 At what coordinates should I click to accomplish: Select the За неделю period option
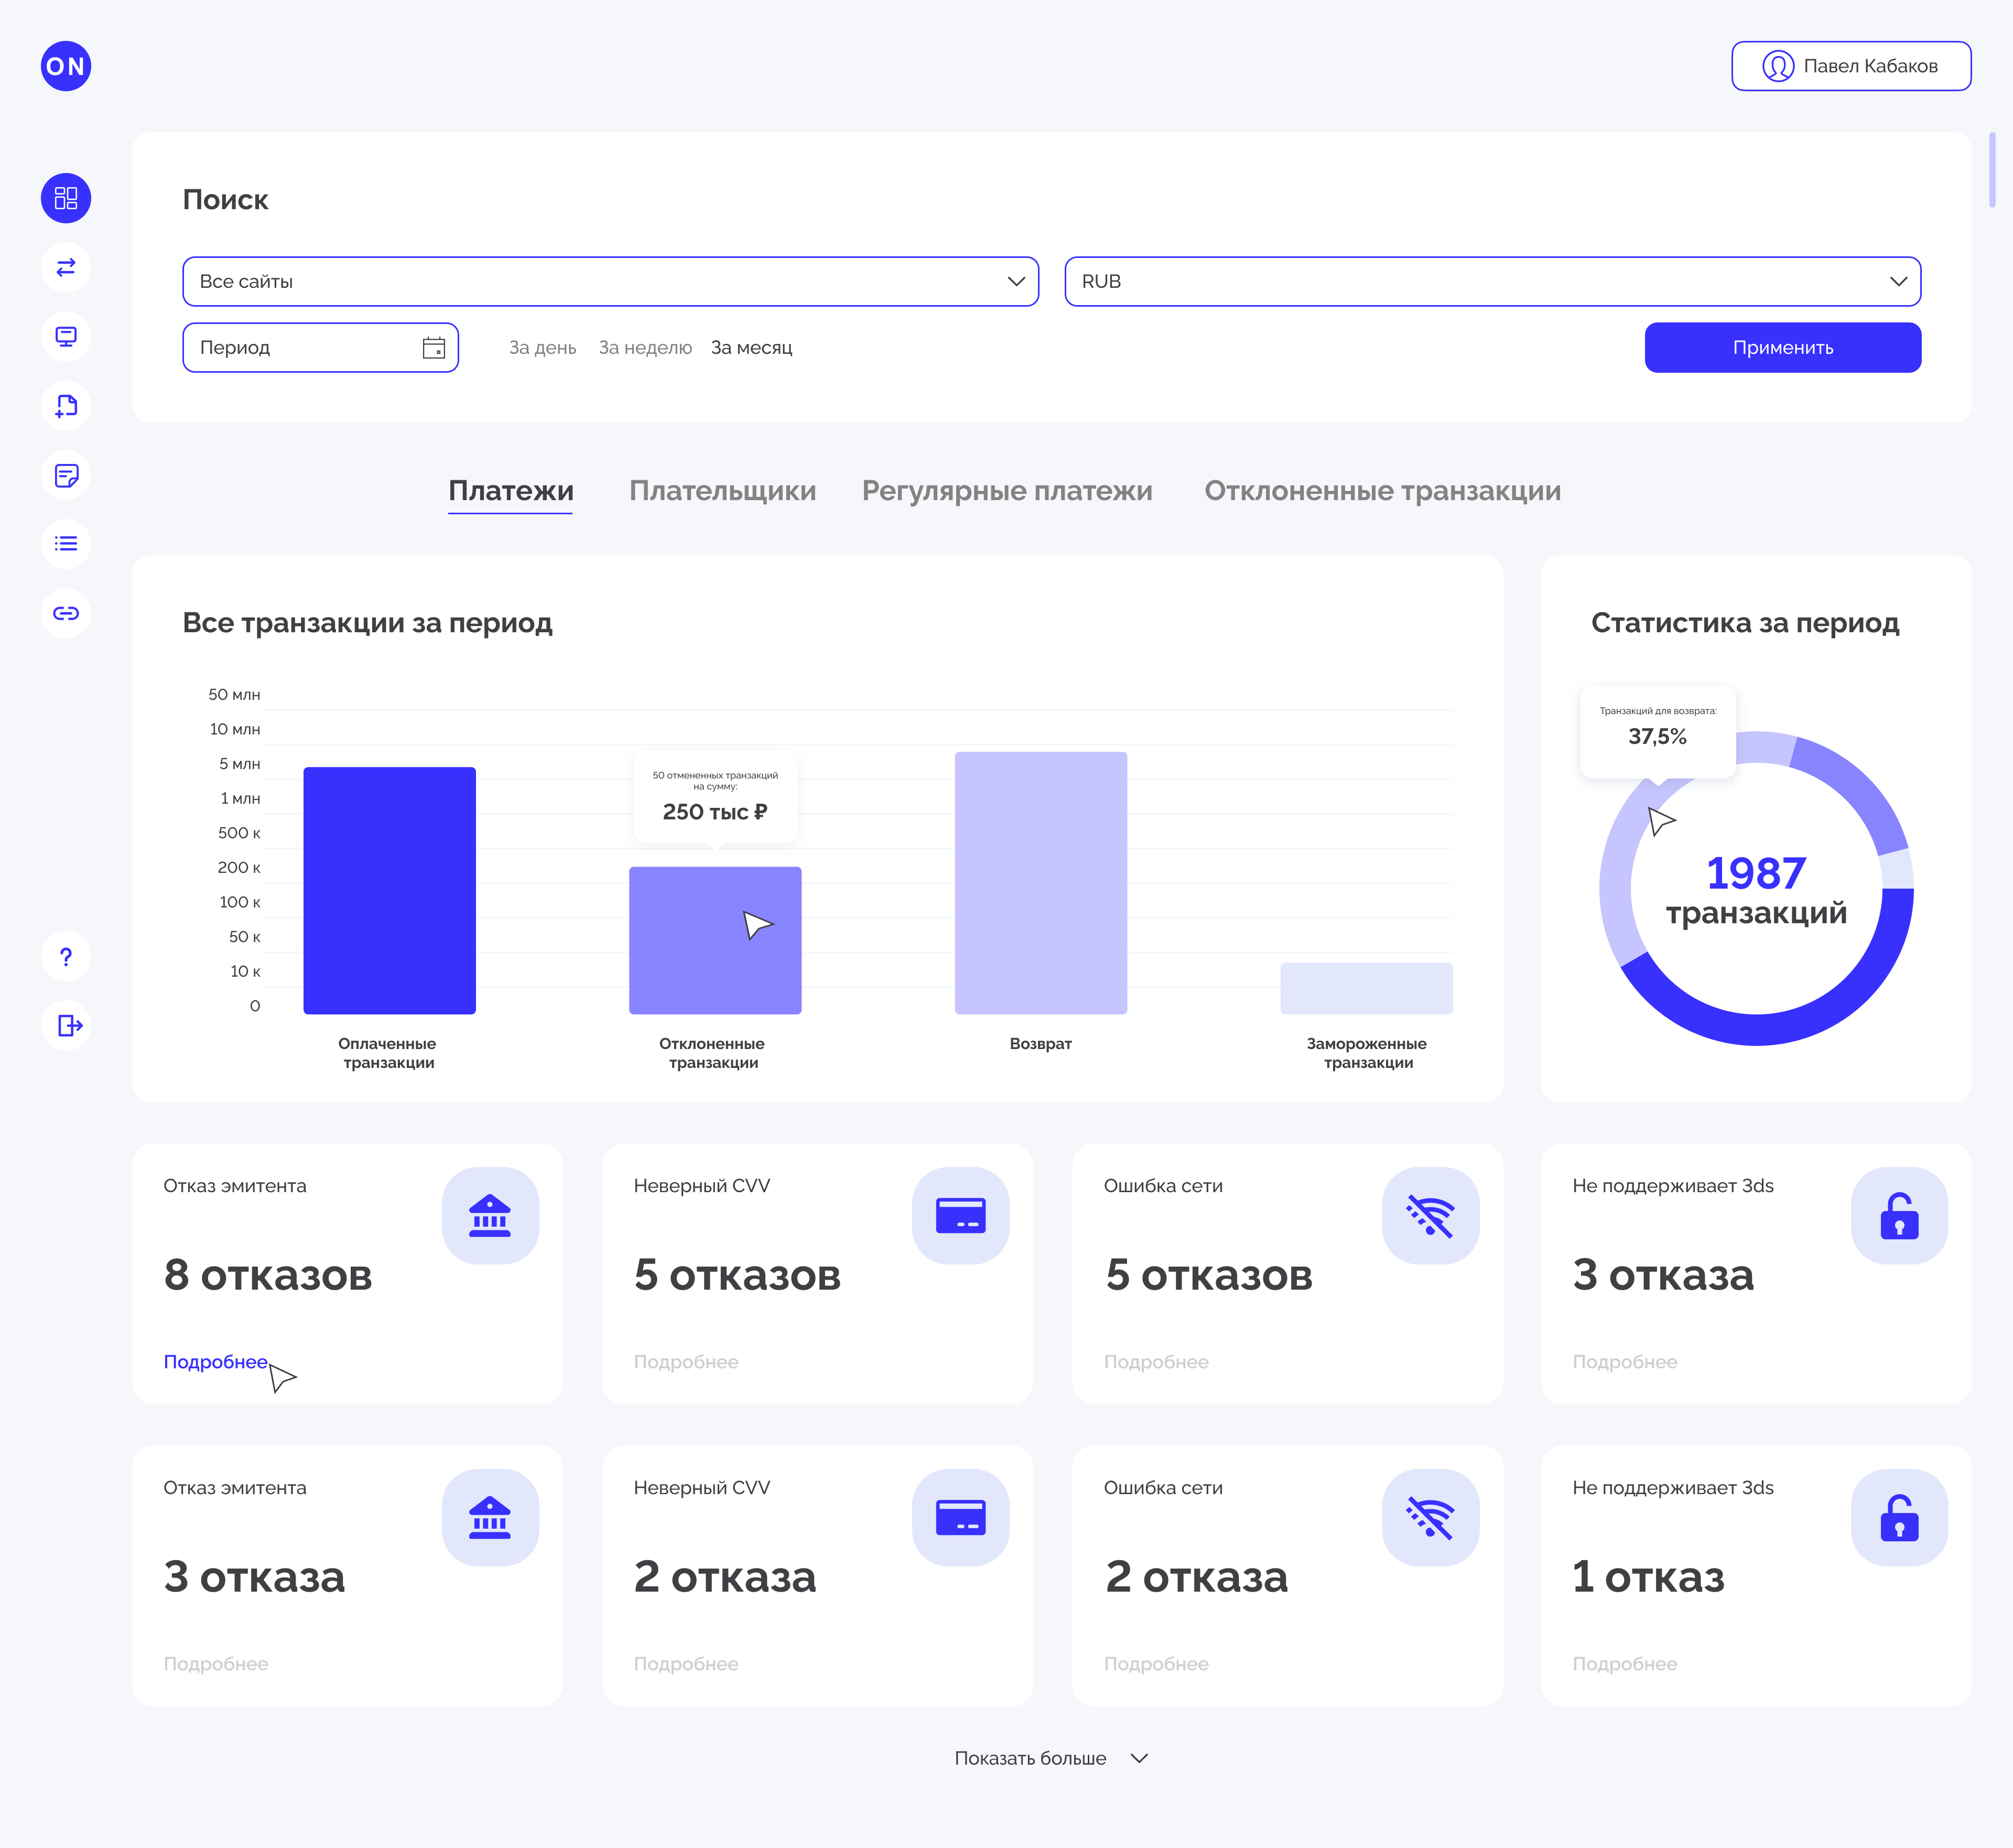click(x=645, y=348)
